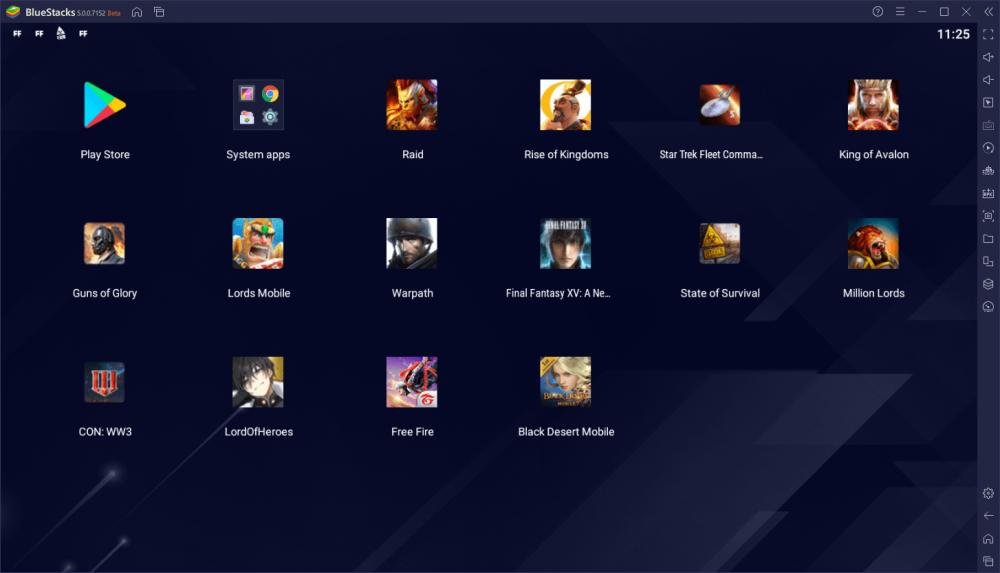Image resolution: width=1000 pixels, height=573 pixels.
Task: Decrease volume using sidebar speaker minus
Action: tap(988, 80)
